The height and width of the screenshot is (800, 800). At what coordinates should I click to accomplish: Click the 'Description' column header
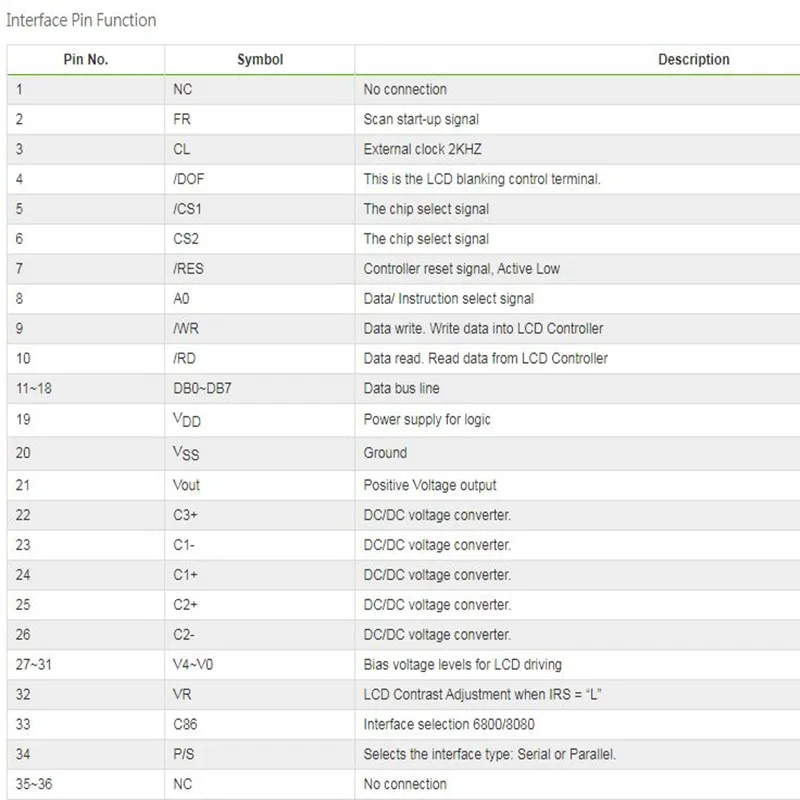(x=693, y=60)
